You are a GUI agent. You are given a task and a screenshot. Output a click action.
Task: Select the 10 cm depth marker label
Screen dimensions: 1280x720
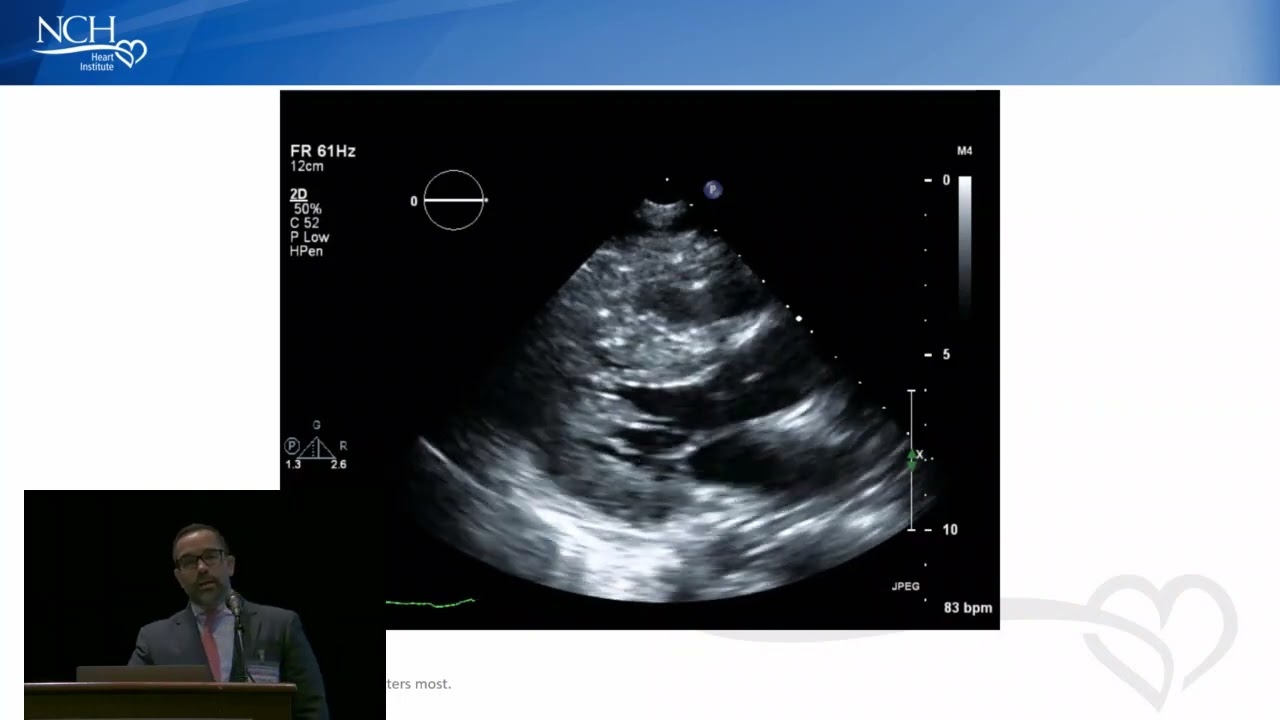click(x=949, y=528)
